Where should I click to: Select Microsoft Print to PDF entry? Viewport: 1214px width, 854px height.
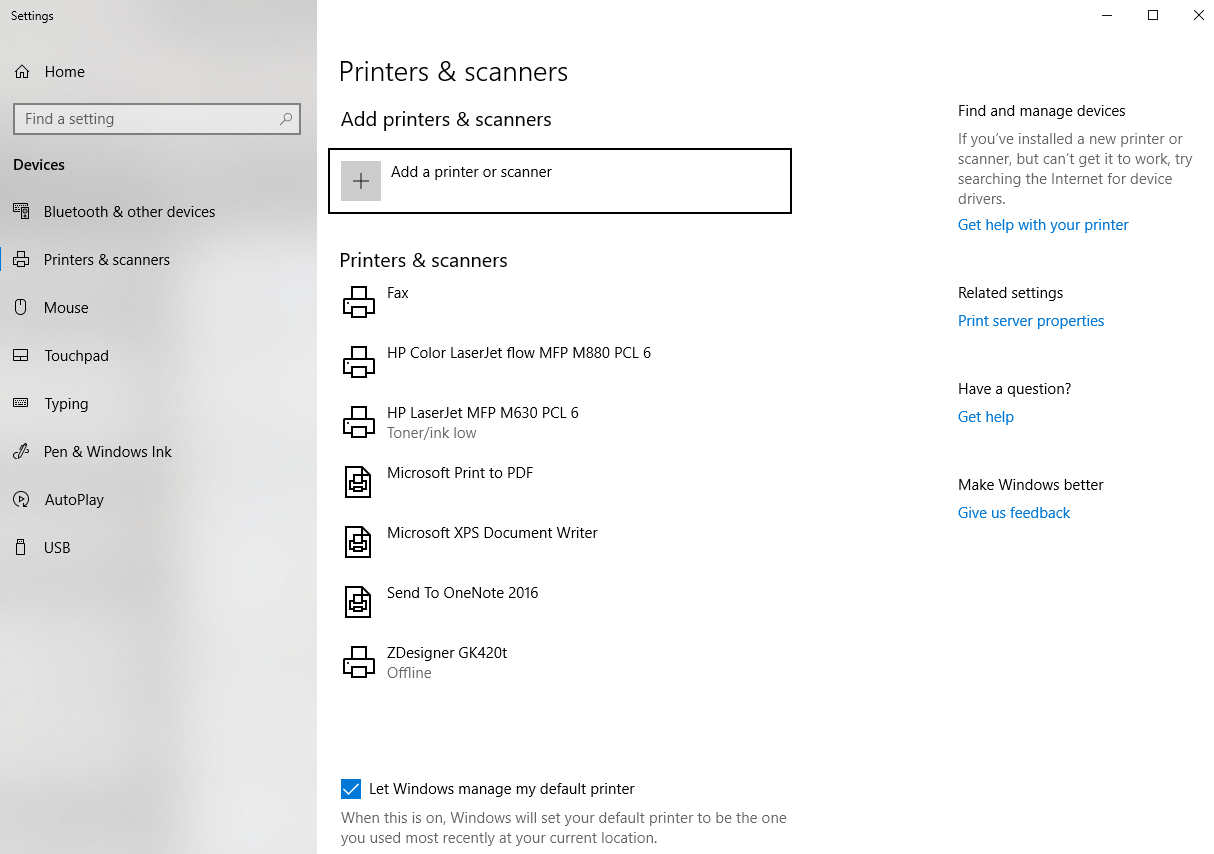[460, 473]
